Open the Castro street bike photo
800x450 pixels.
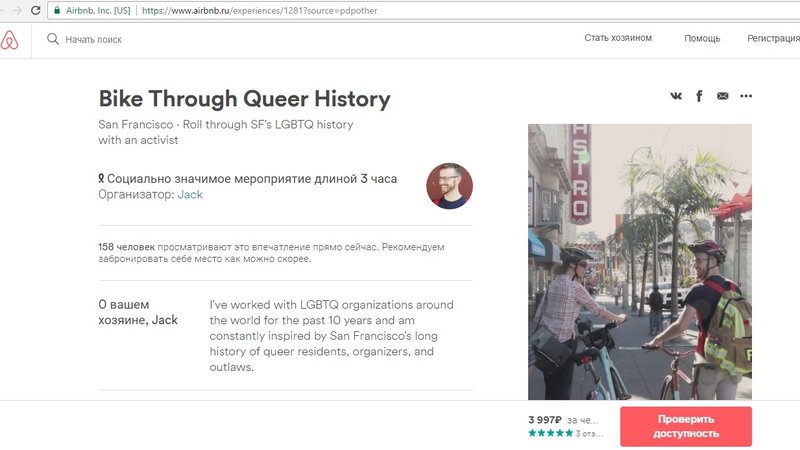click(x=640, y=262)
